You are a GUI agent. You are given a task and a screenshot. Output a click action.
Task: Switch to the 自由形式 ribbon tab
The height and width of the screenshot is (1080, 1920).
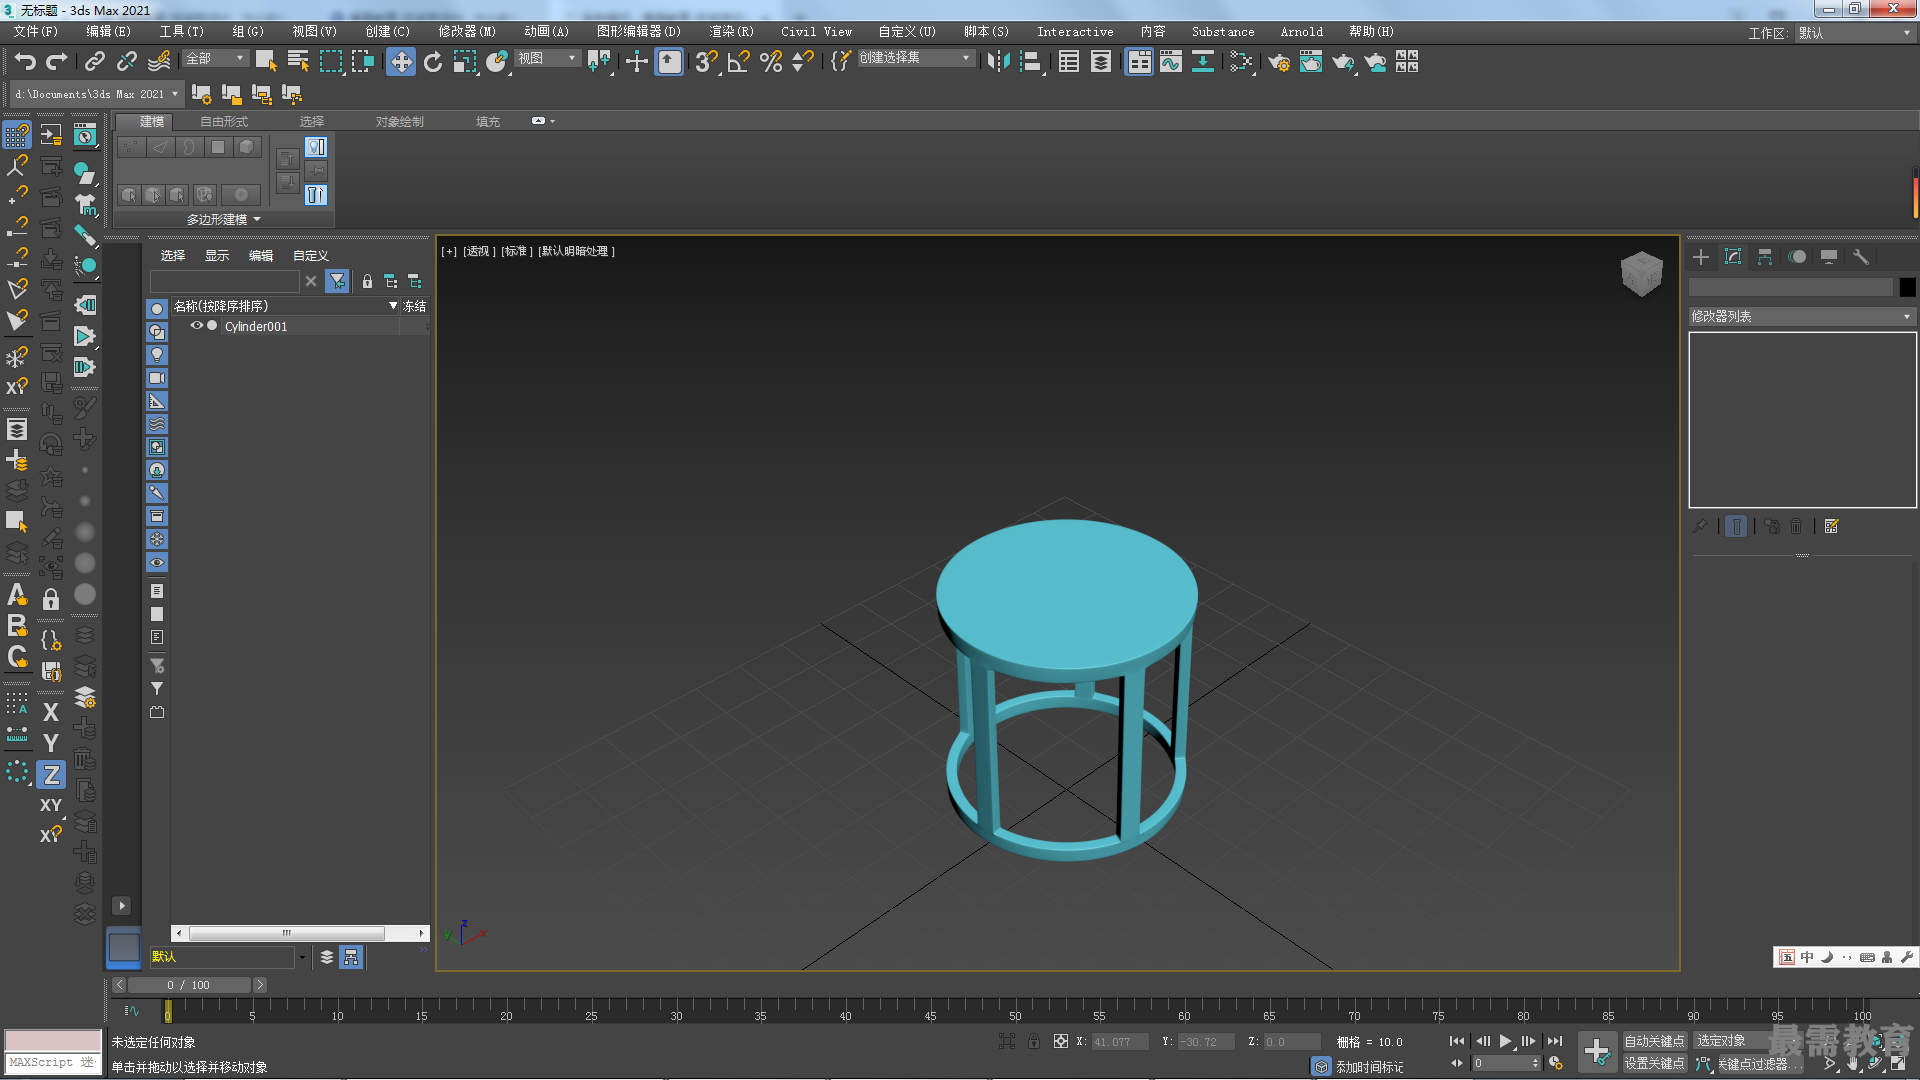coord(224,122)
